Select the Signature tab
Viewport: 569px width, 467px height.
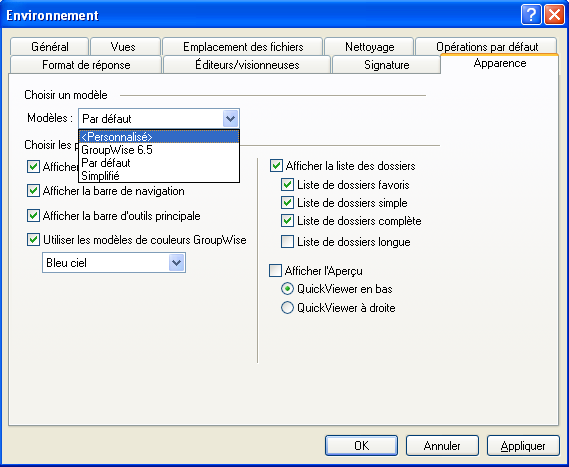coord(386,65)
